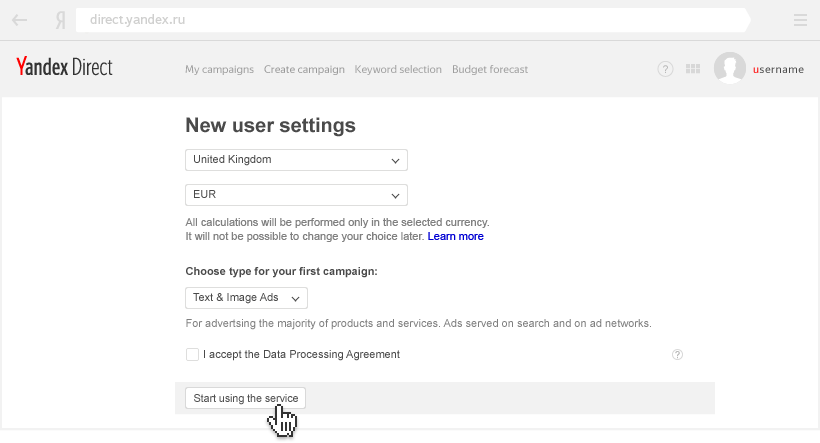This screenshot has width=820, height=443.
Task: Click the username account link
Action: click(777, 70)
